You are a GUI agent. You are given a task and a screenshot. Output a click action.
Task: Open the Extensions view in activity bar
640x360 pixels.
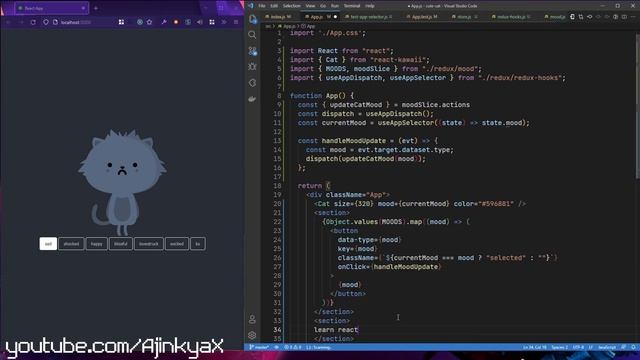point(252,83)
